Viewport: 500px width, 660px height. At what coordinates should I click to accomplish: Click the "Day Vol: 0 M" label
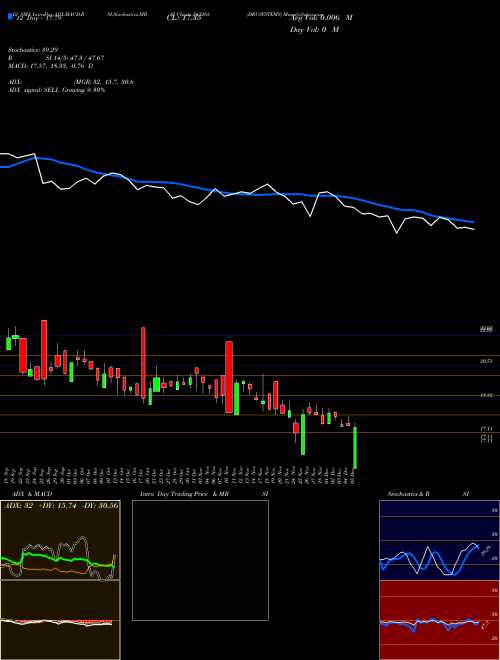[x=314, y=30]
